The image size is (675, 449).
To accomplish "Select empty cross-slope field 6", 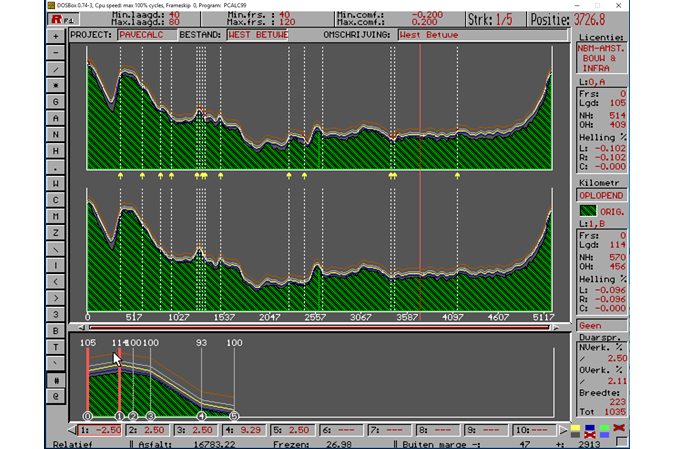I will (341, 430).
